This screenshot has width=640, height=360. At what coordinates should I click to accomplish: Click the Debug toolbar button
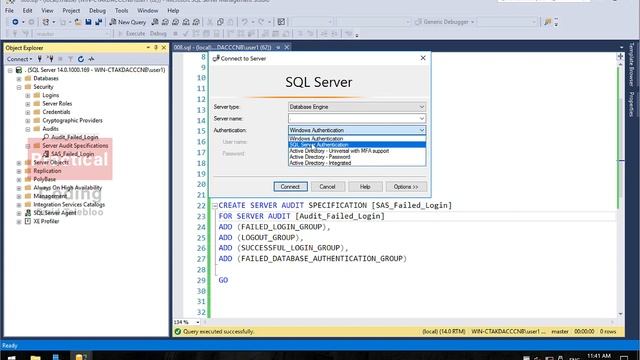click(158, 34)
